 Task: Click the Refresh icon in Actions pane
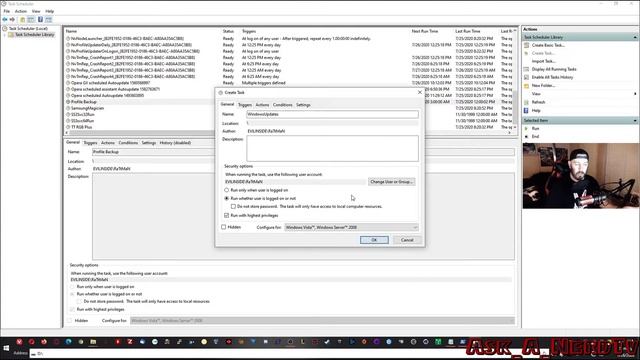pyautogui.click(x=527, y=102)
